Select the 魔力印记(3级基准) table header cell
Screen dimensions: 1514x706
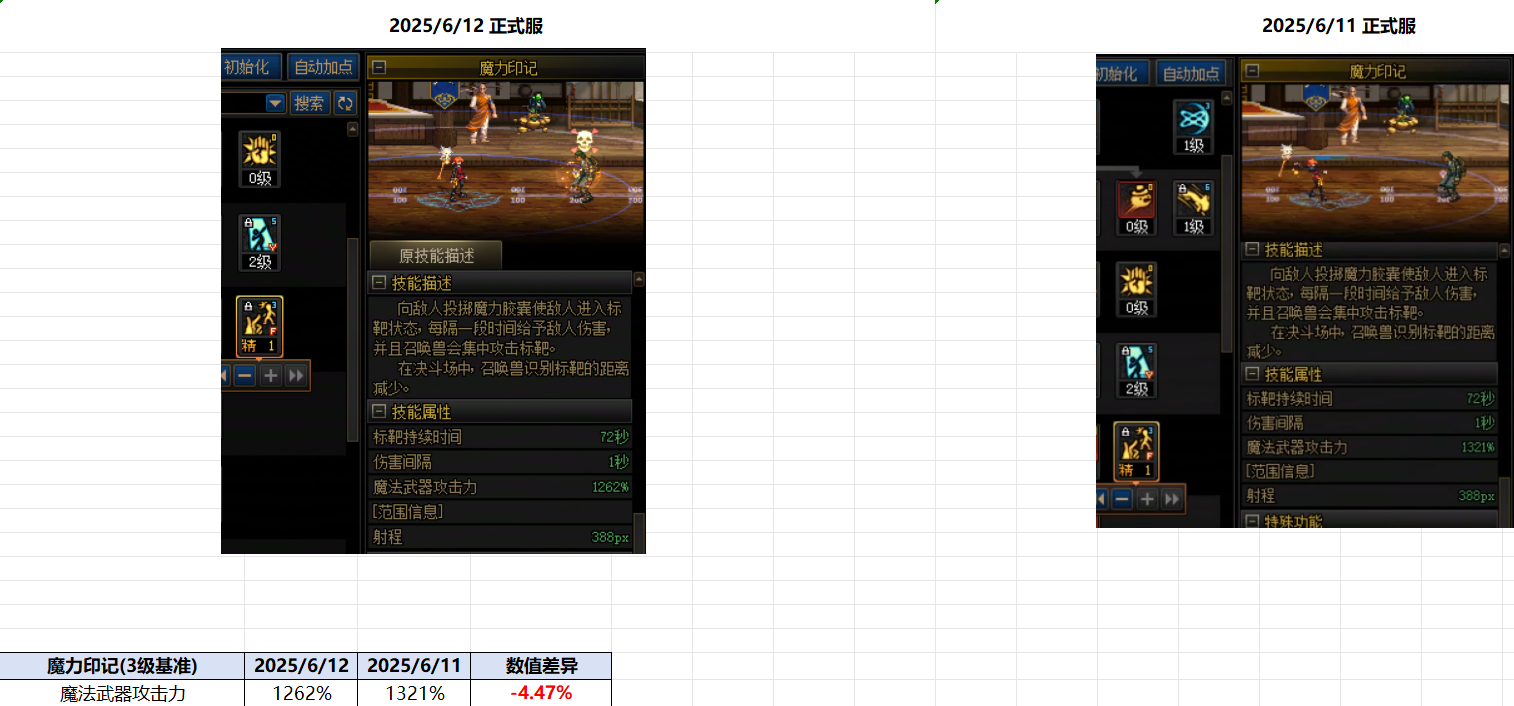[x=122, y=666]
